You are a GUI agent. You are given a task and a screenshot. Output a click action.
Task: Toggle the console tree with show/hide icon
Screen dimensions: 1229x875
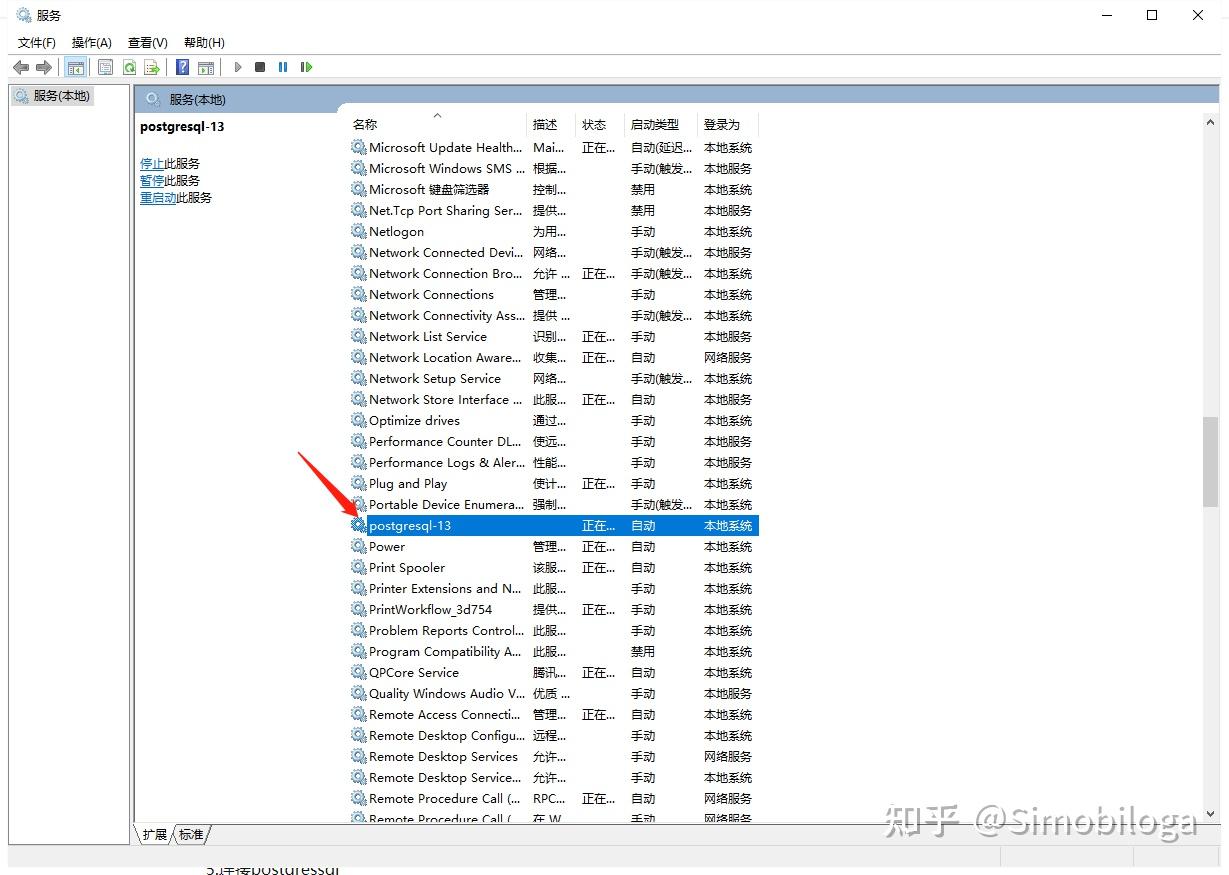76,66
